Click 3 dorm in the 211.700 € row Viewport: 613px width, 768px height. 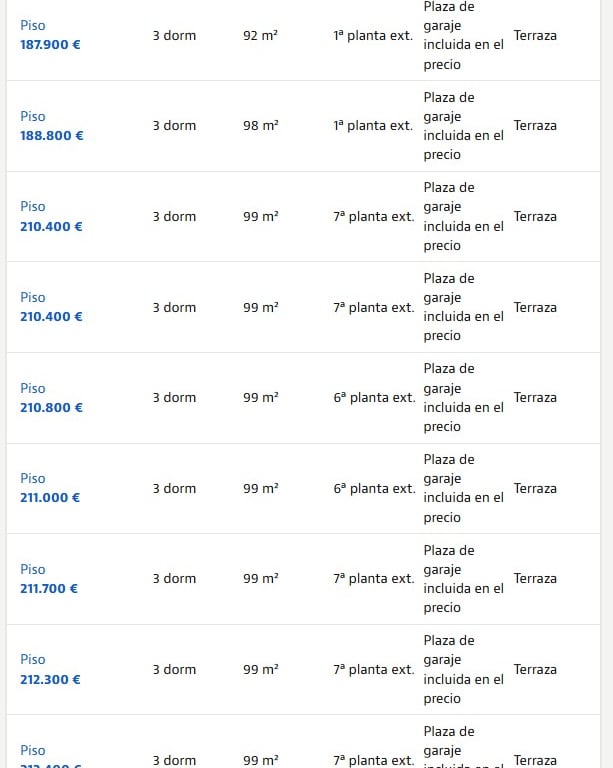click(x=174, y=579)
